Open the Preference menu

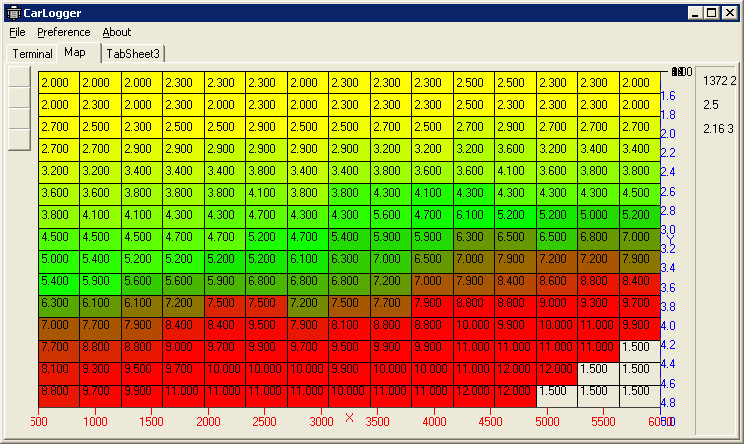64,32
